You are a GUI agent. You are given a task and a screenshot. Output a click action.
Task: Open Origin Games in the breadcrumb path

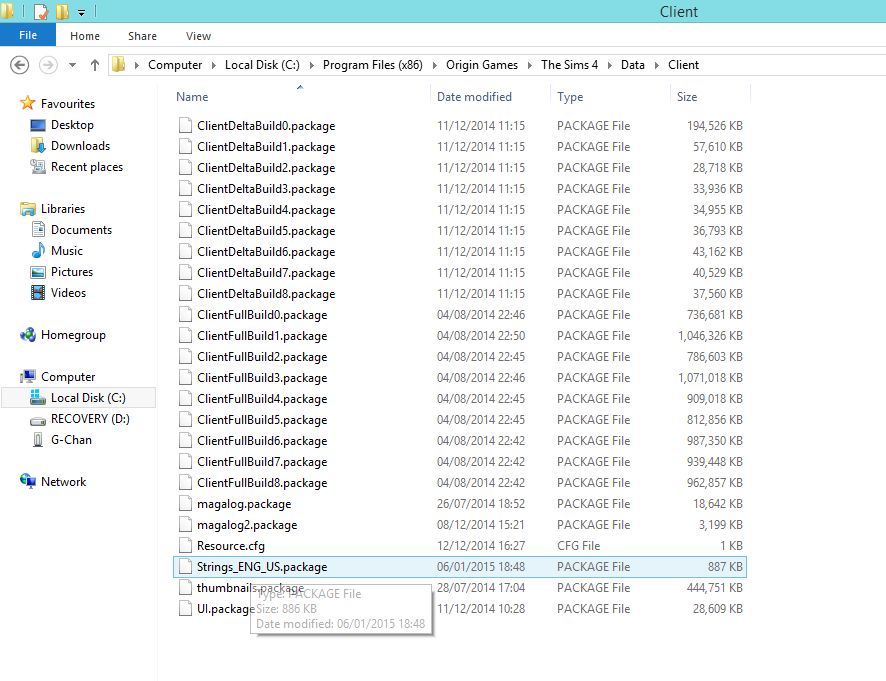(484, 64)
